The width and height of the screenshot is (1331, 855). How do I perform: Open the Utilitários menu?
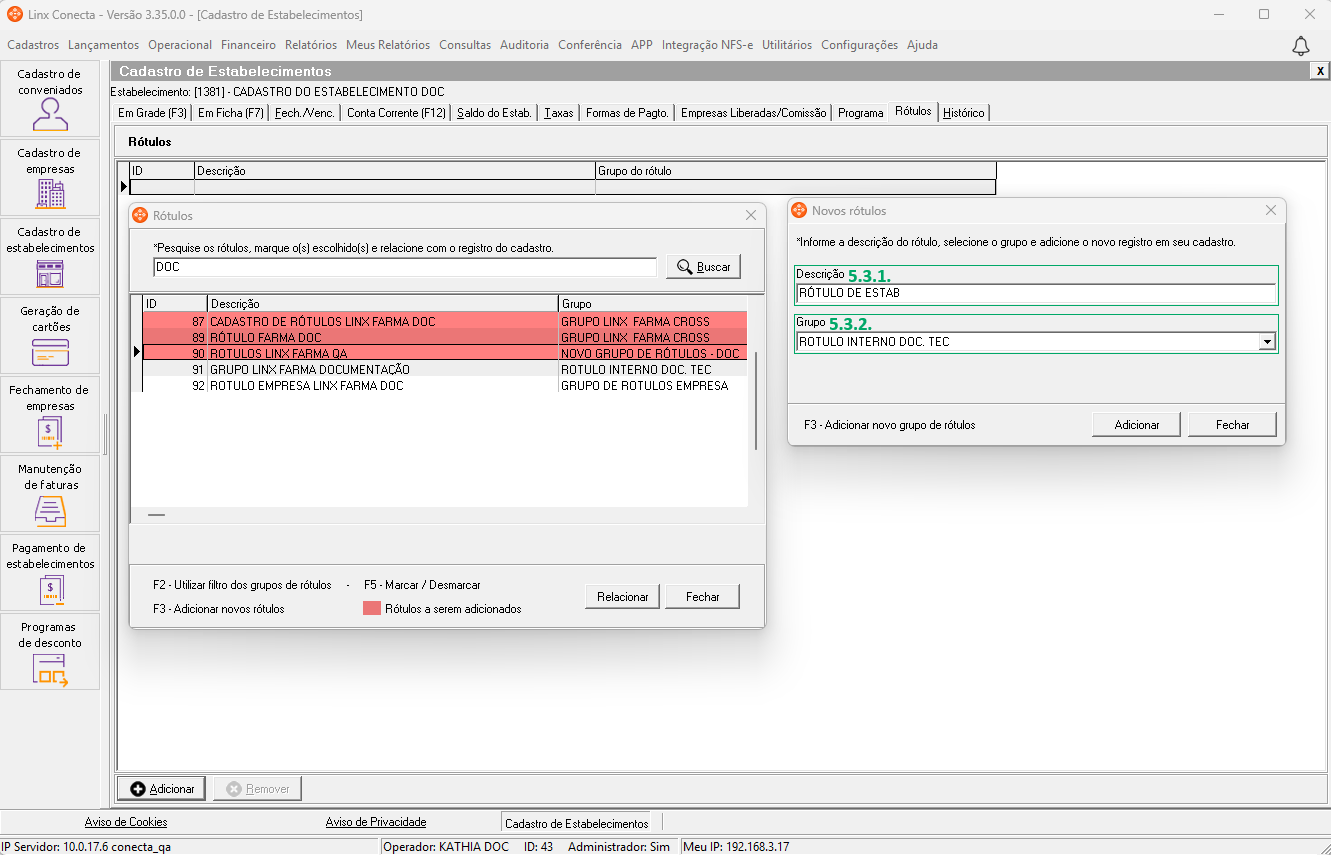pyautogui.click(x=787, y=45)
